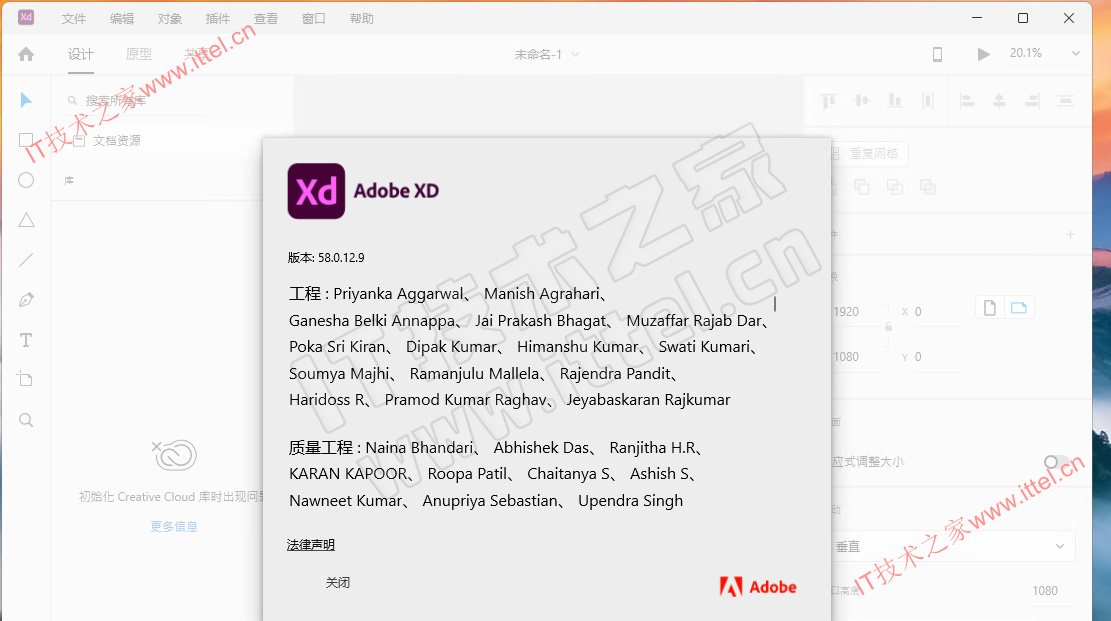Open the 文件 menu
This screenshot has width=1111, height=621.
click(74, 18)
